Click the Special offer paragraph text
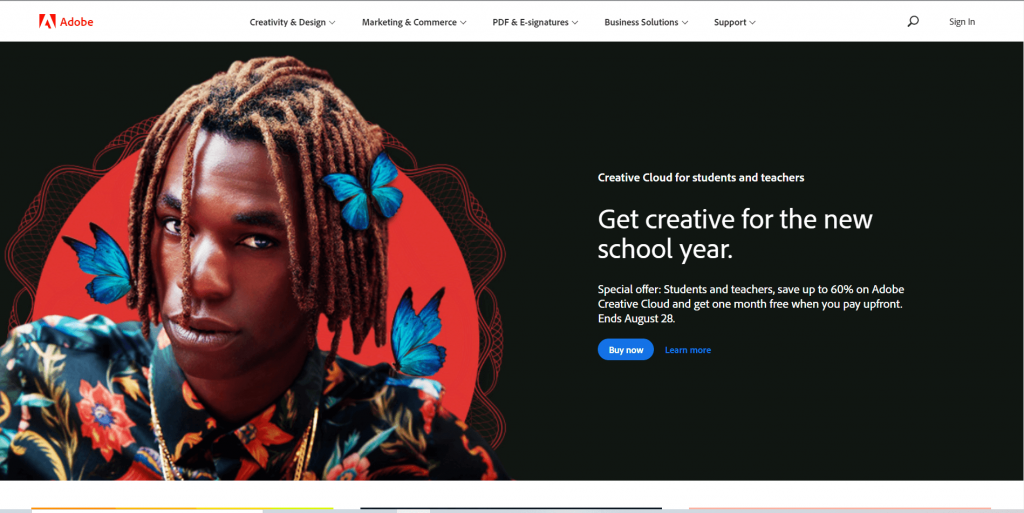This screenshot has height=513, width=1024. (x=751, y=304)
